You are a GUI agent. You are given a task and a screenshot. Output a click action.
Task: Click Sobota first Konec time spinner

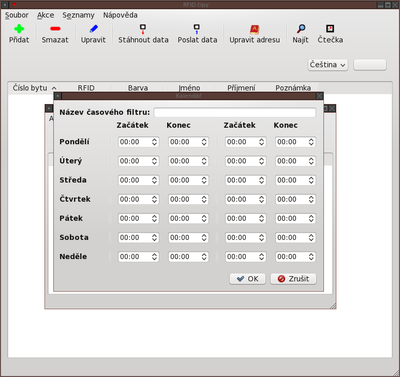pyautogui.click(x=188, y=238)
